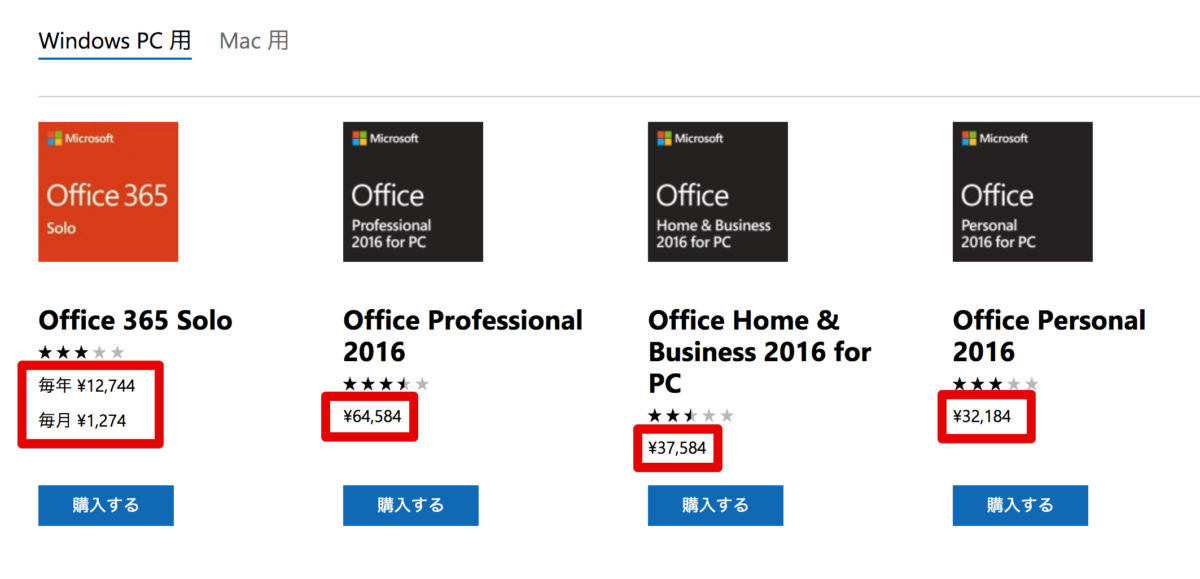Switch to the Mac 用 tab
This screenshot has height=579, width=1200.
(x=254, y=41)
